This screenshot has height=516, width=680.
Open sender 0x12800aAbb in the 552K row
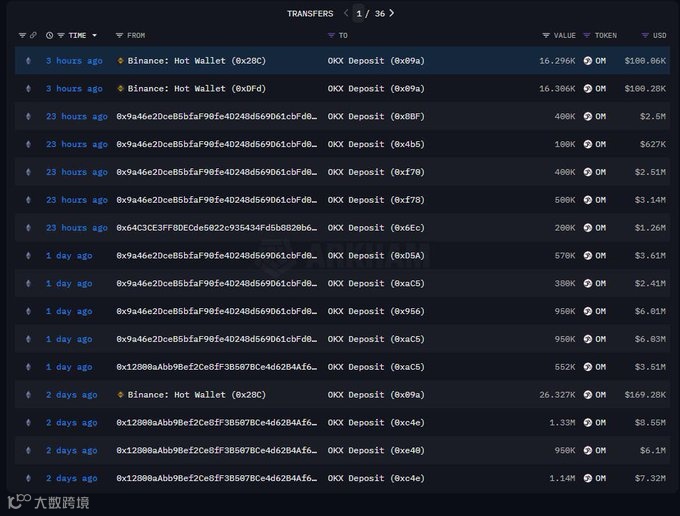[216, 367]
